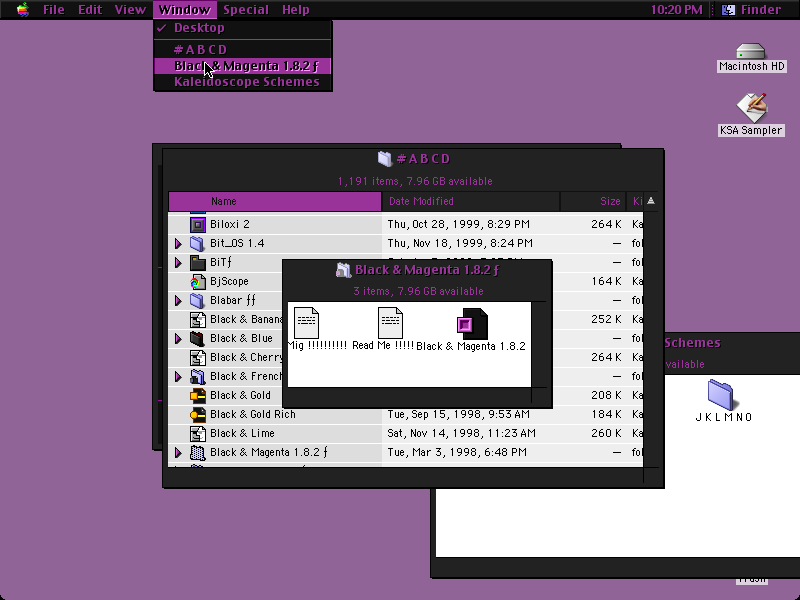Click the Black & Magenta 1.8.2 ƒ window title bar
Screen dimensions: 800x600
tap(417, 270)
